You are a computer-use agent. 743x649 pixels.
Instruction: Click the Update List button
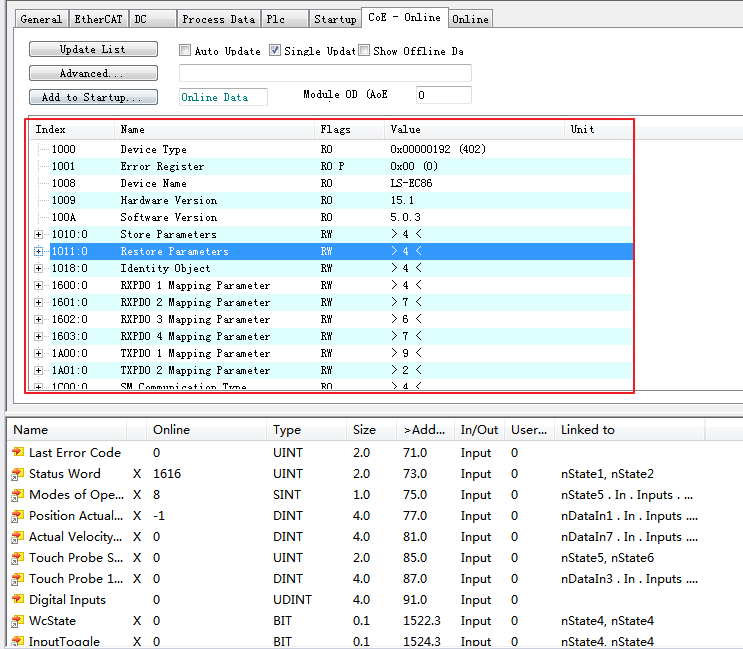tap(93, 49)
